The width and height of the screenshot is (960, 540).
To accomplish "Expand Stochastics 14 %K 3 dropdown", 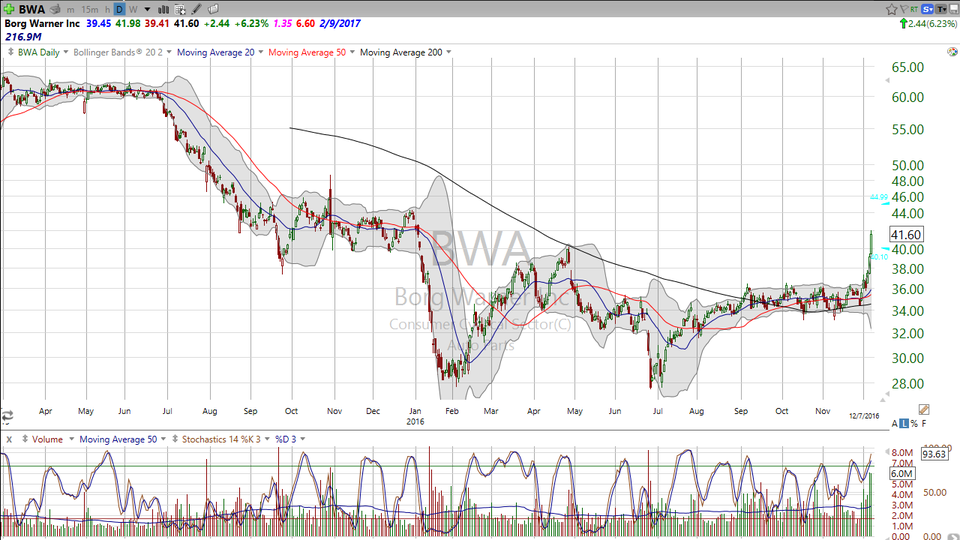I will [267, 439].
